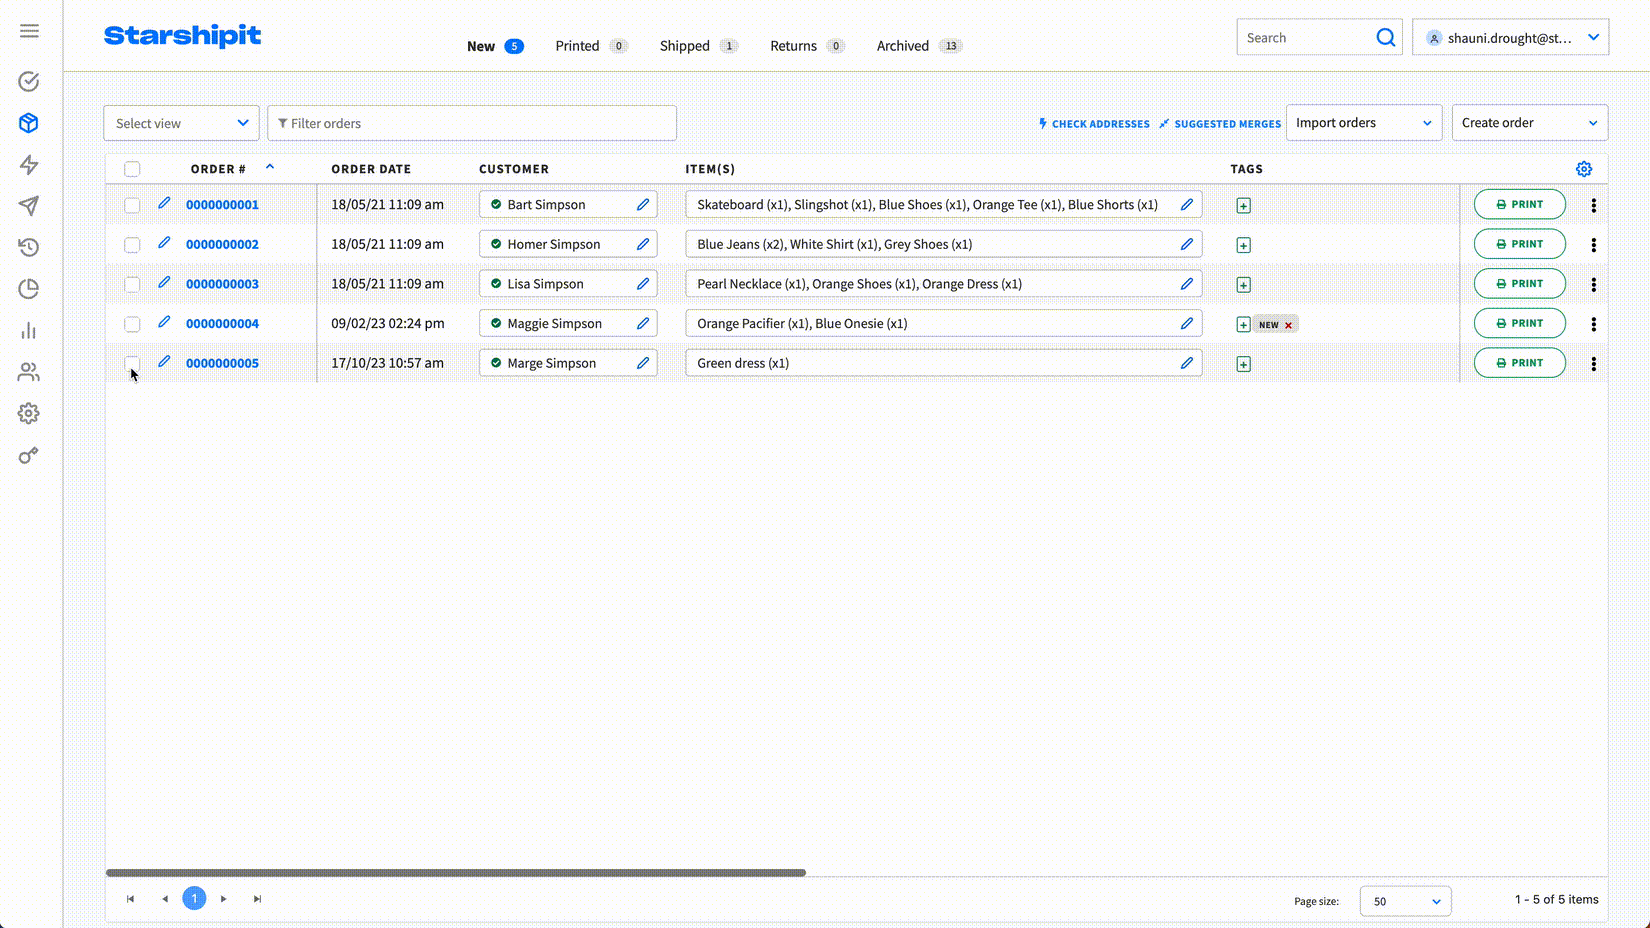The width and height of the screenshot is (1650, 928).
Task: Open the Select view dropdown
Action: [x=181, y=123]
